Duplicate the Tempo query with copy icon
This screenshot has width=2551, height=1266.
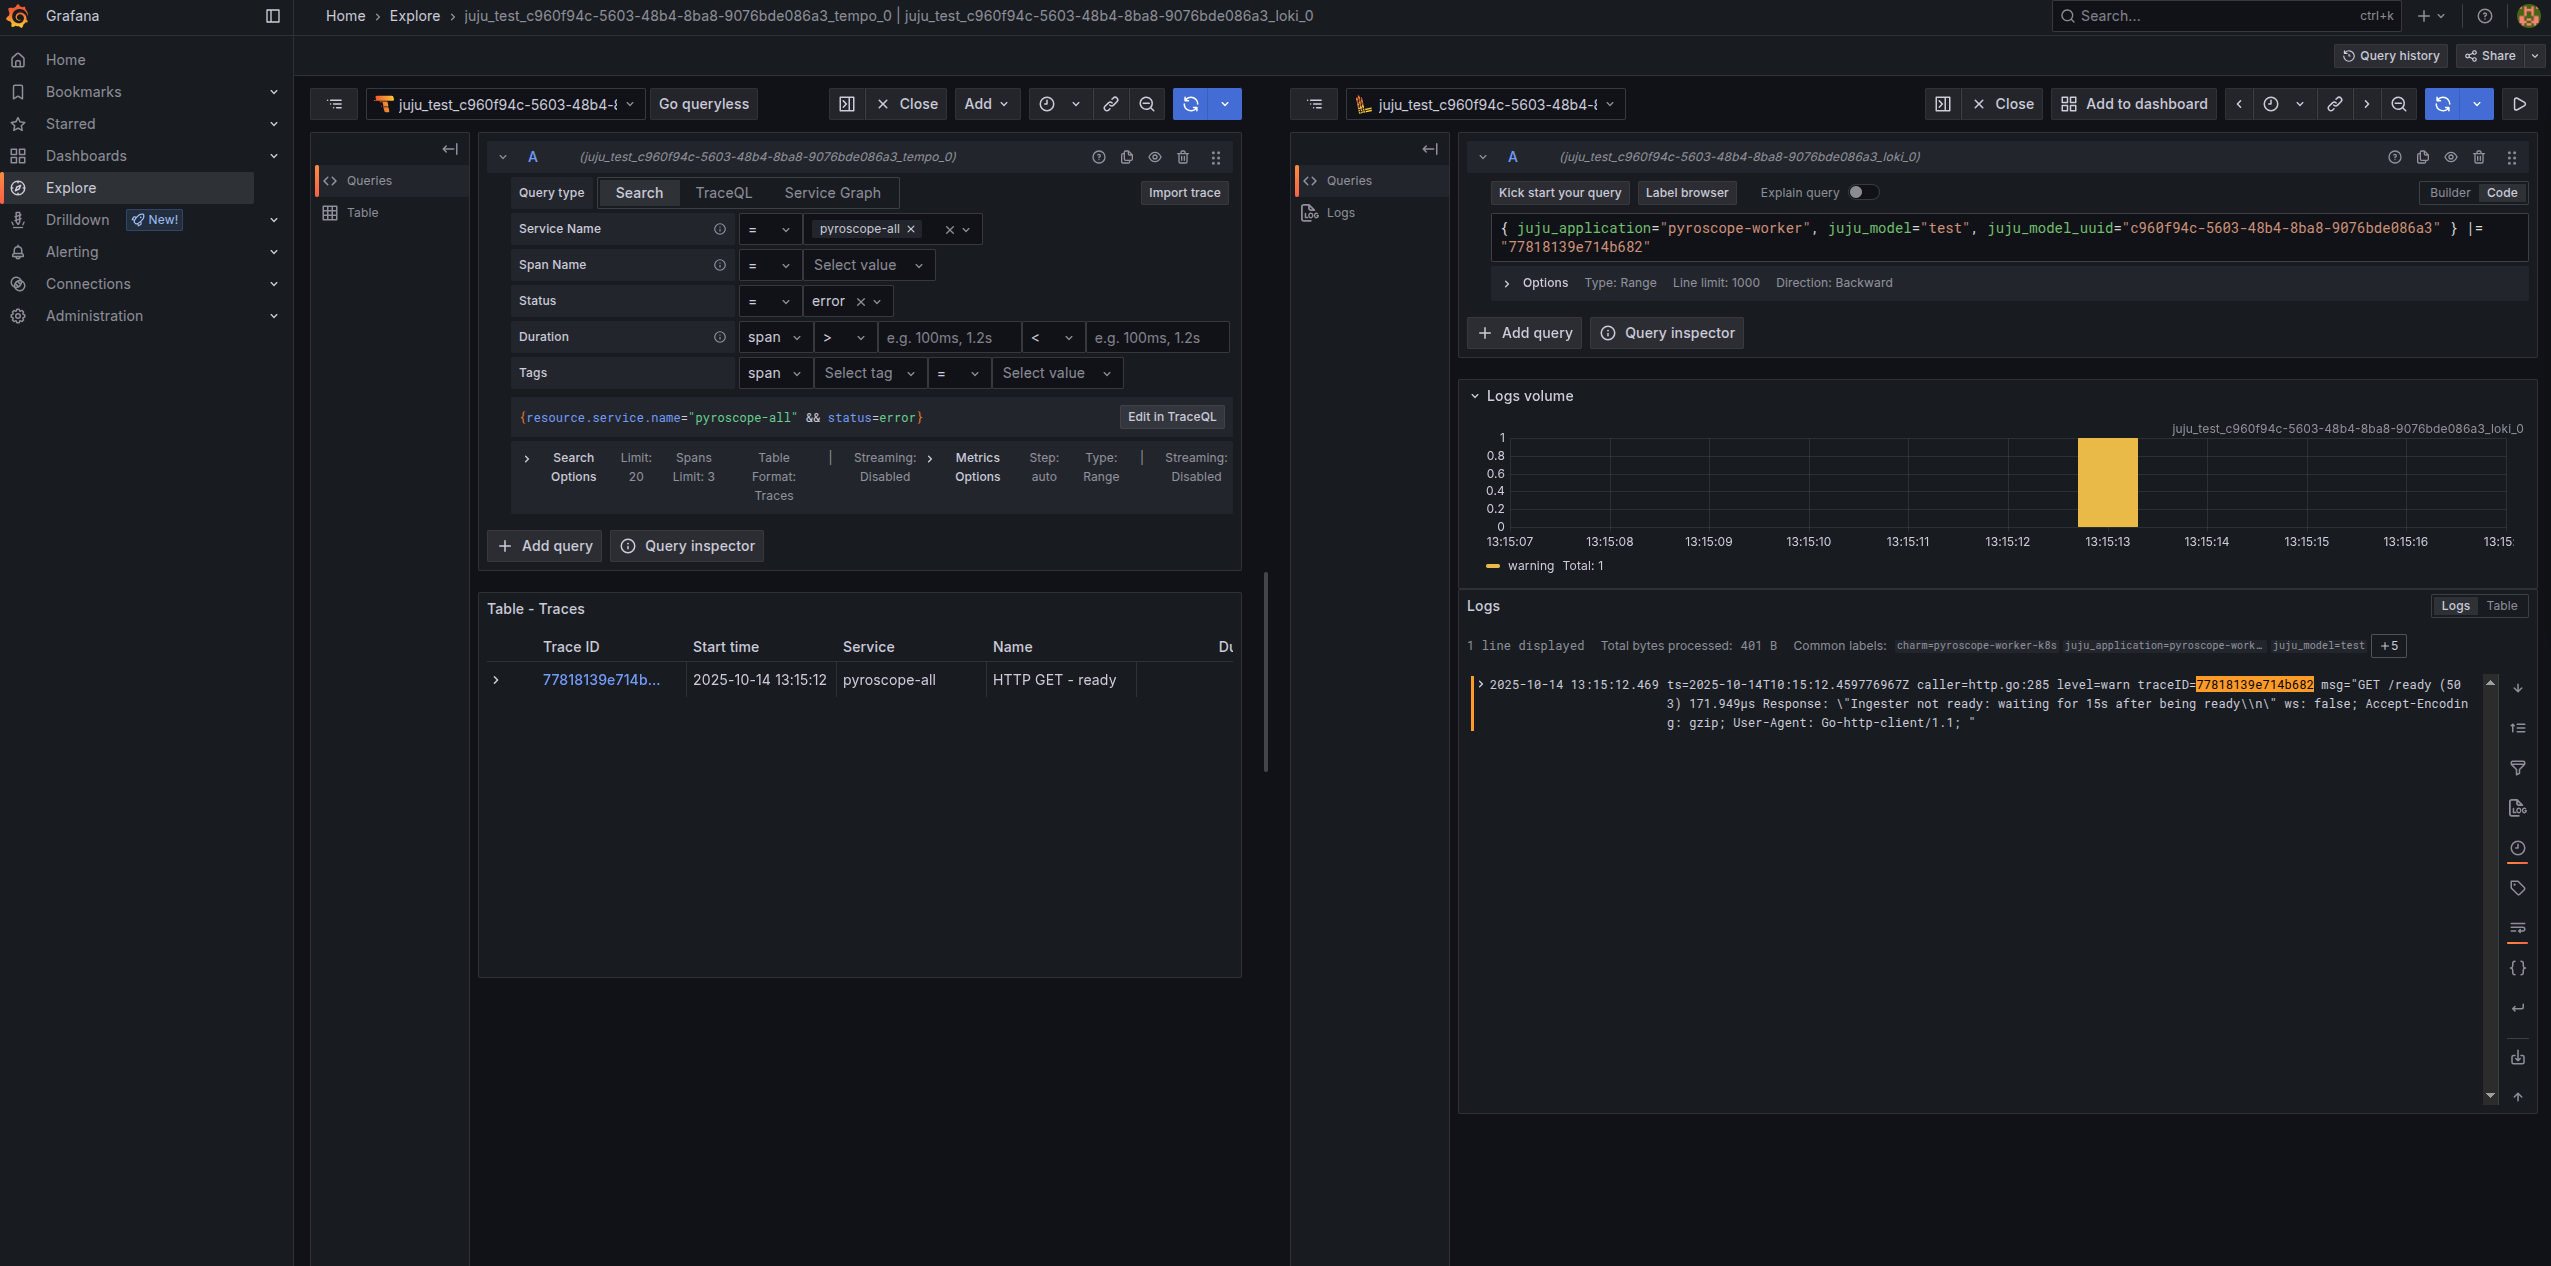(1127, 157)
